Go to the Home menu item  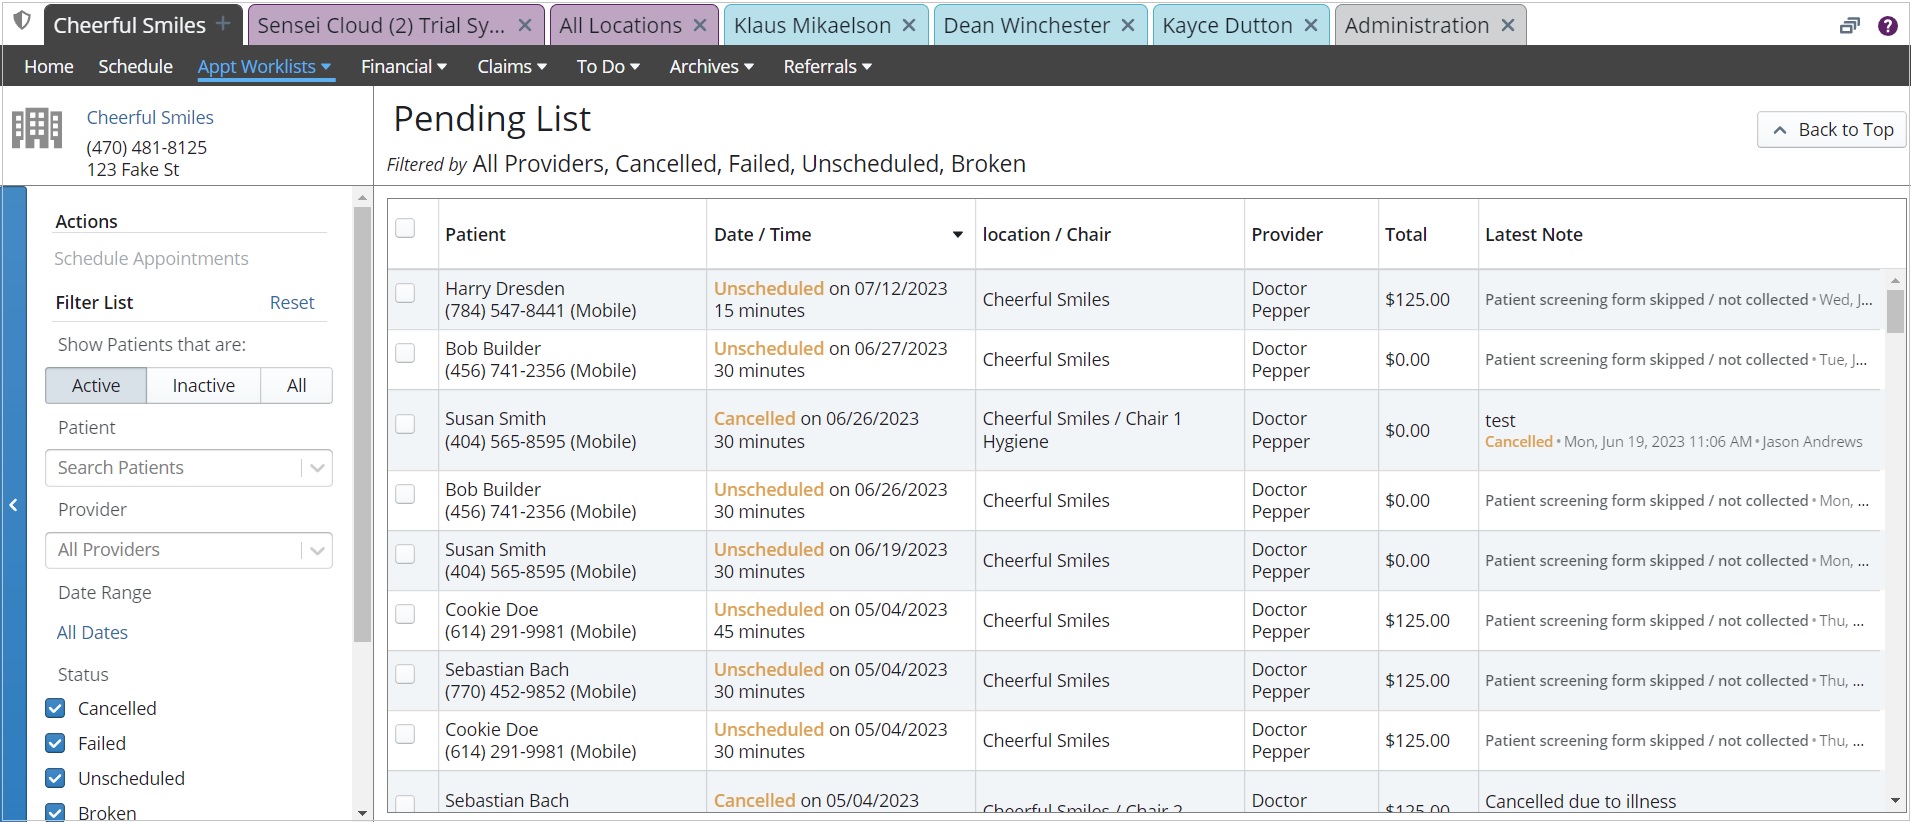[x=49, y=66]
